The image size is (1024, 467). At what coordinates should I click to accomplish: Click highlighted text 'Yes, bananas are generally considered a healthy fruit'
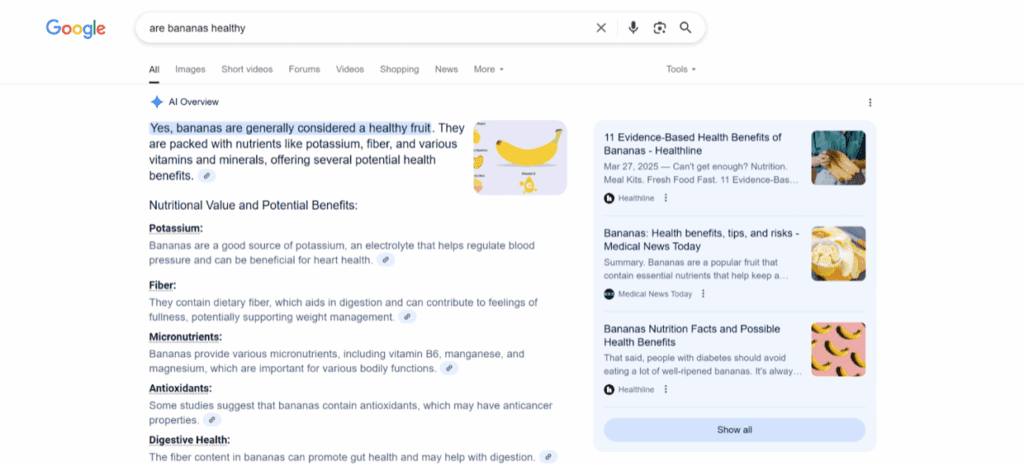[x=290, y=127]
